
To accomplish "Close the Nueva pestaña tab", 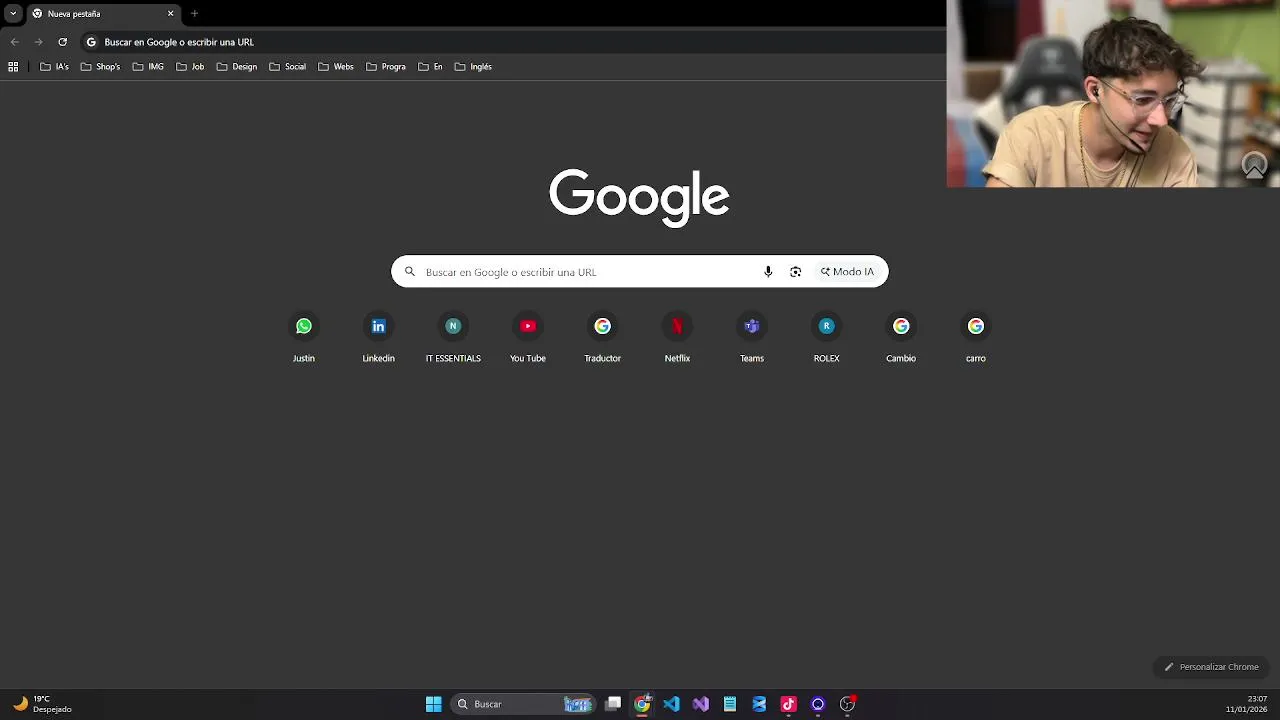I will (170, 14).
